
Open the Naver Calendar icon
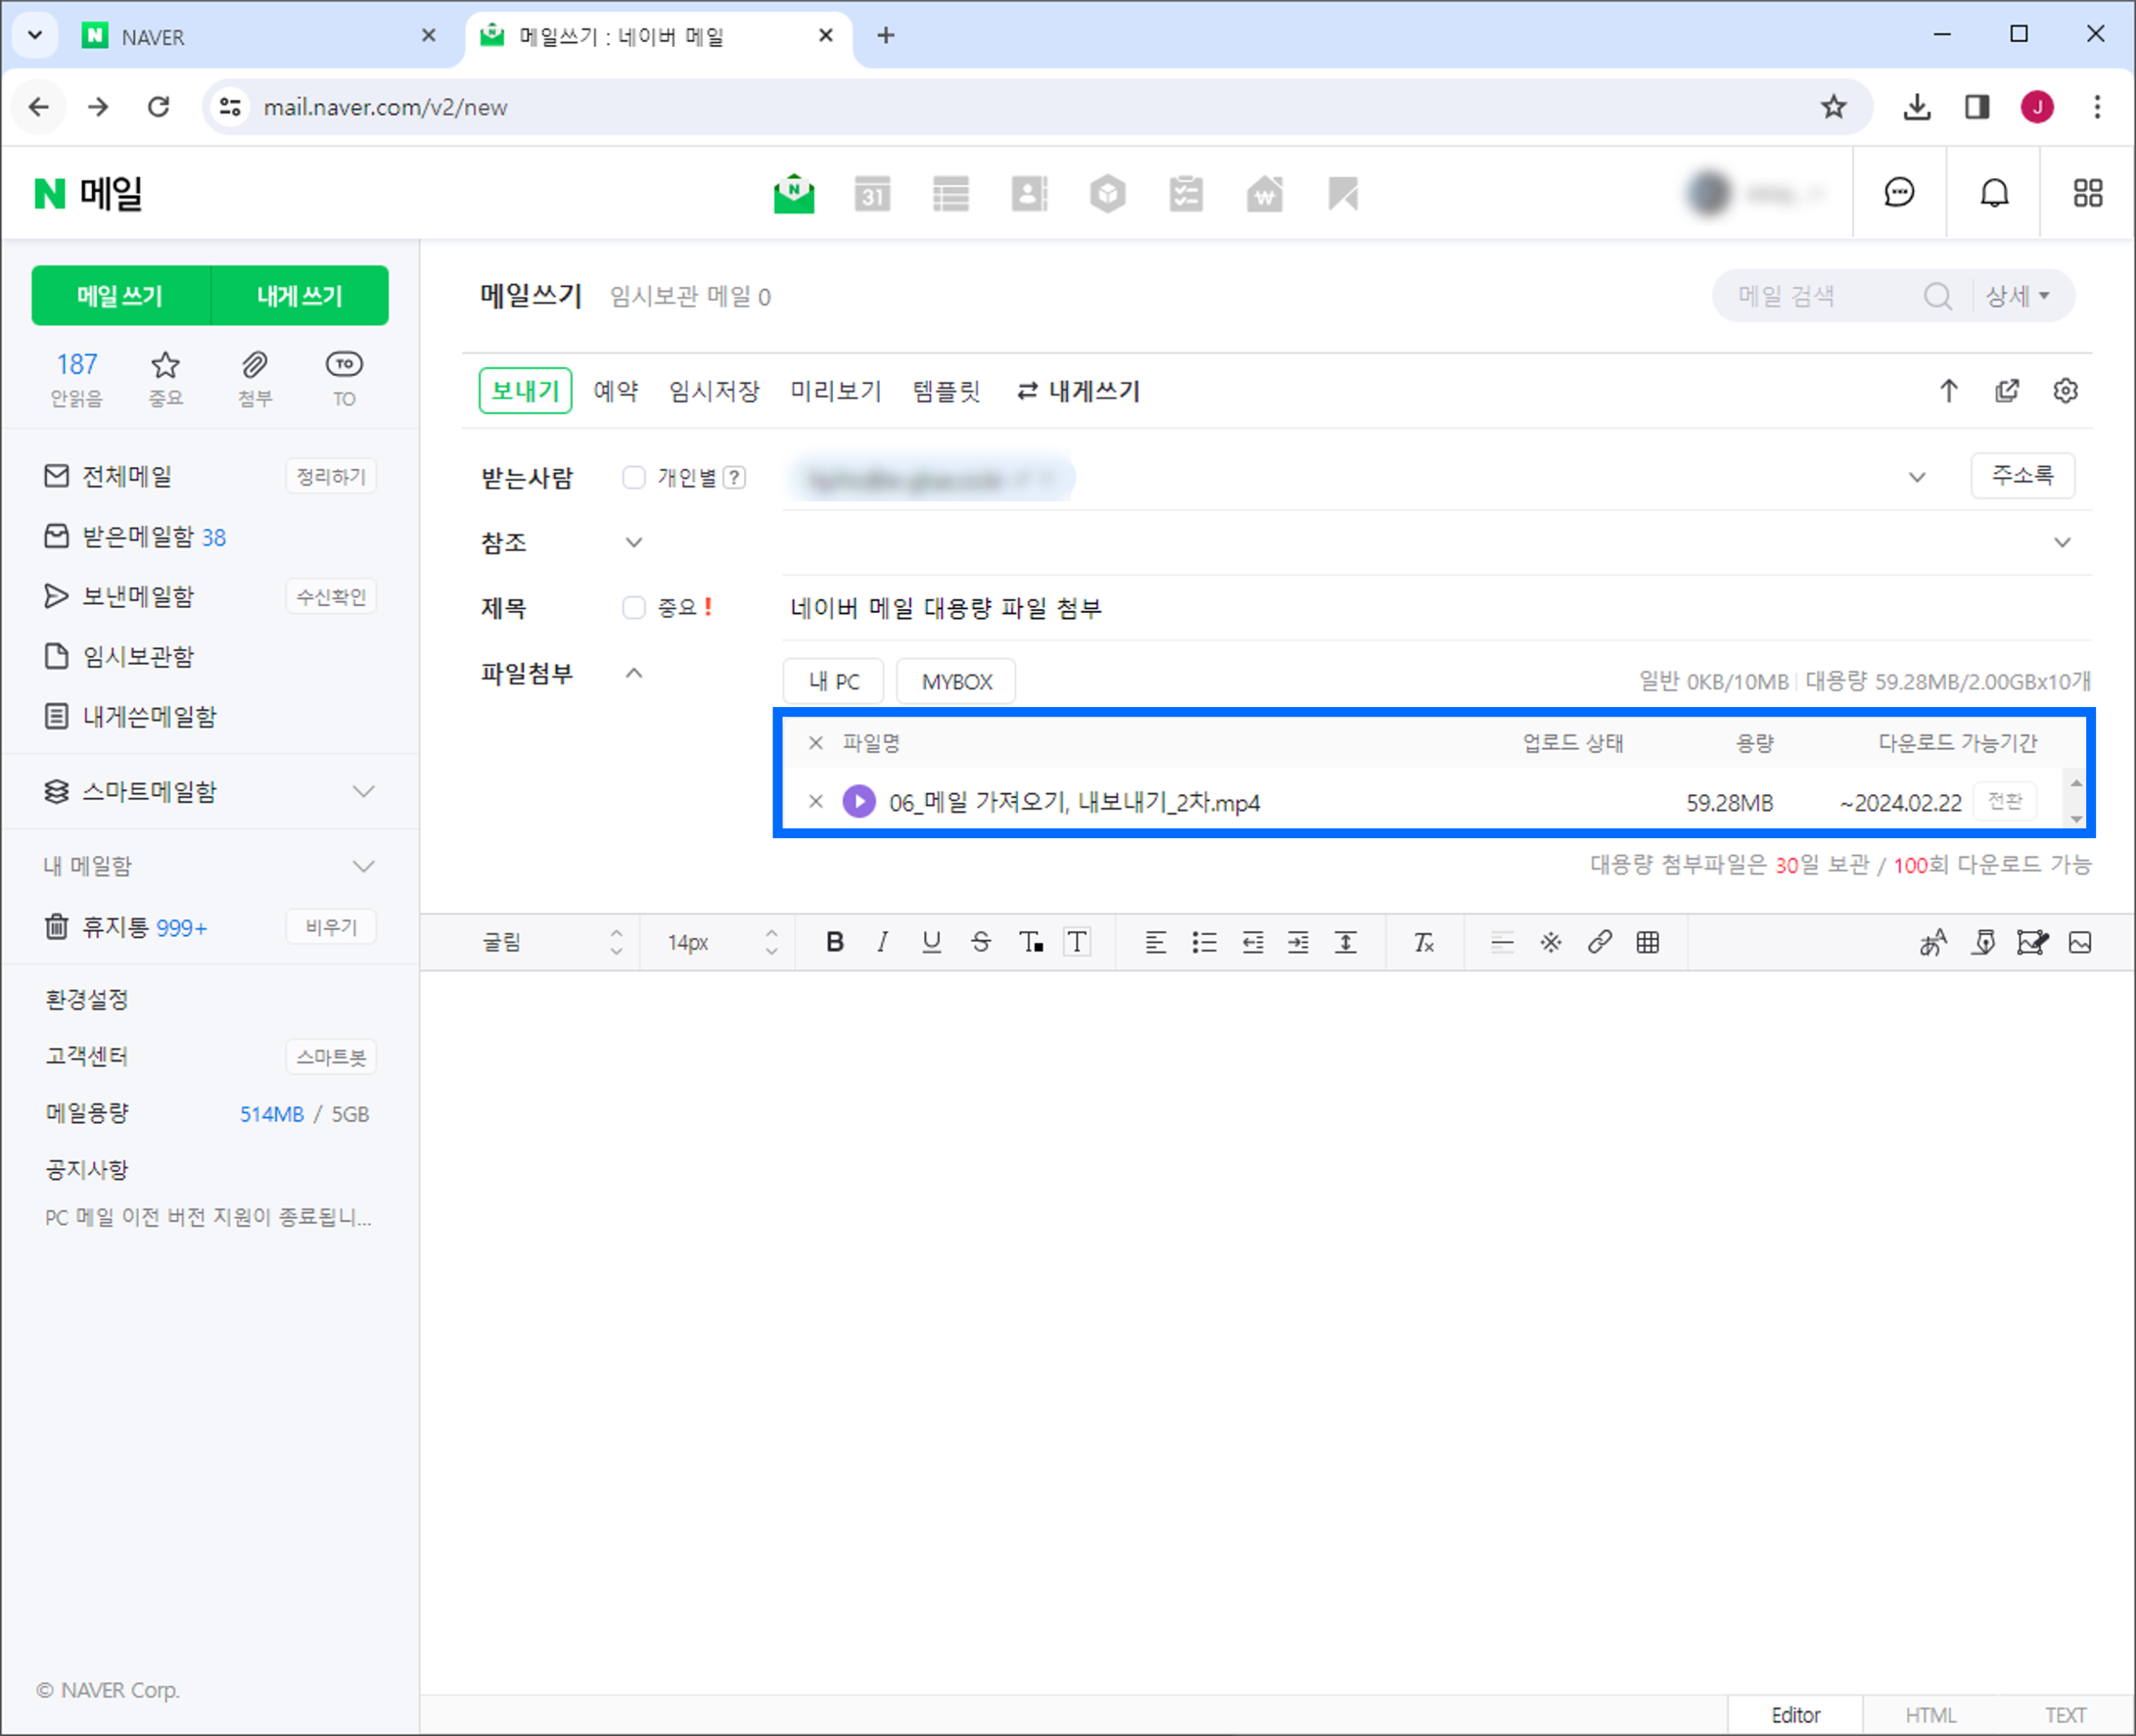click(872, 193)
